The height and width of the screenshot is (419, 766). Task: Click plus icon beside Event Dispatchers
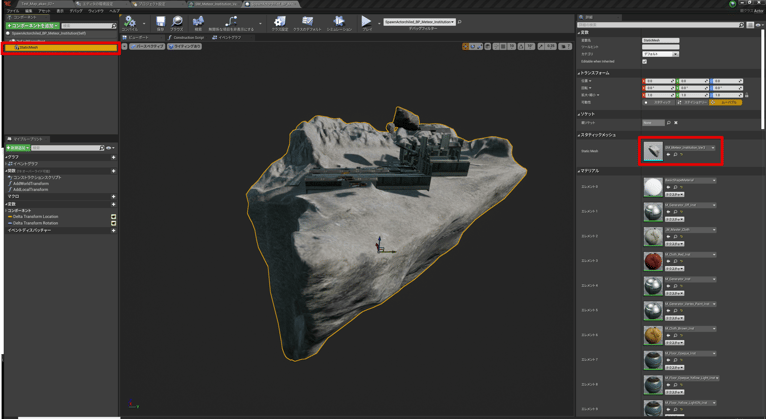click(113, 230)
